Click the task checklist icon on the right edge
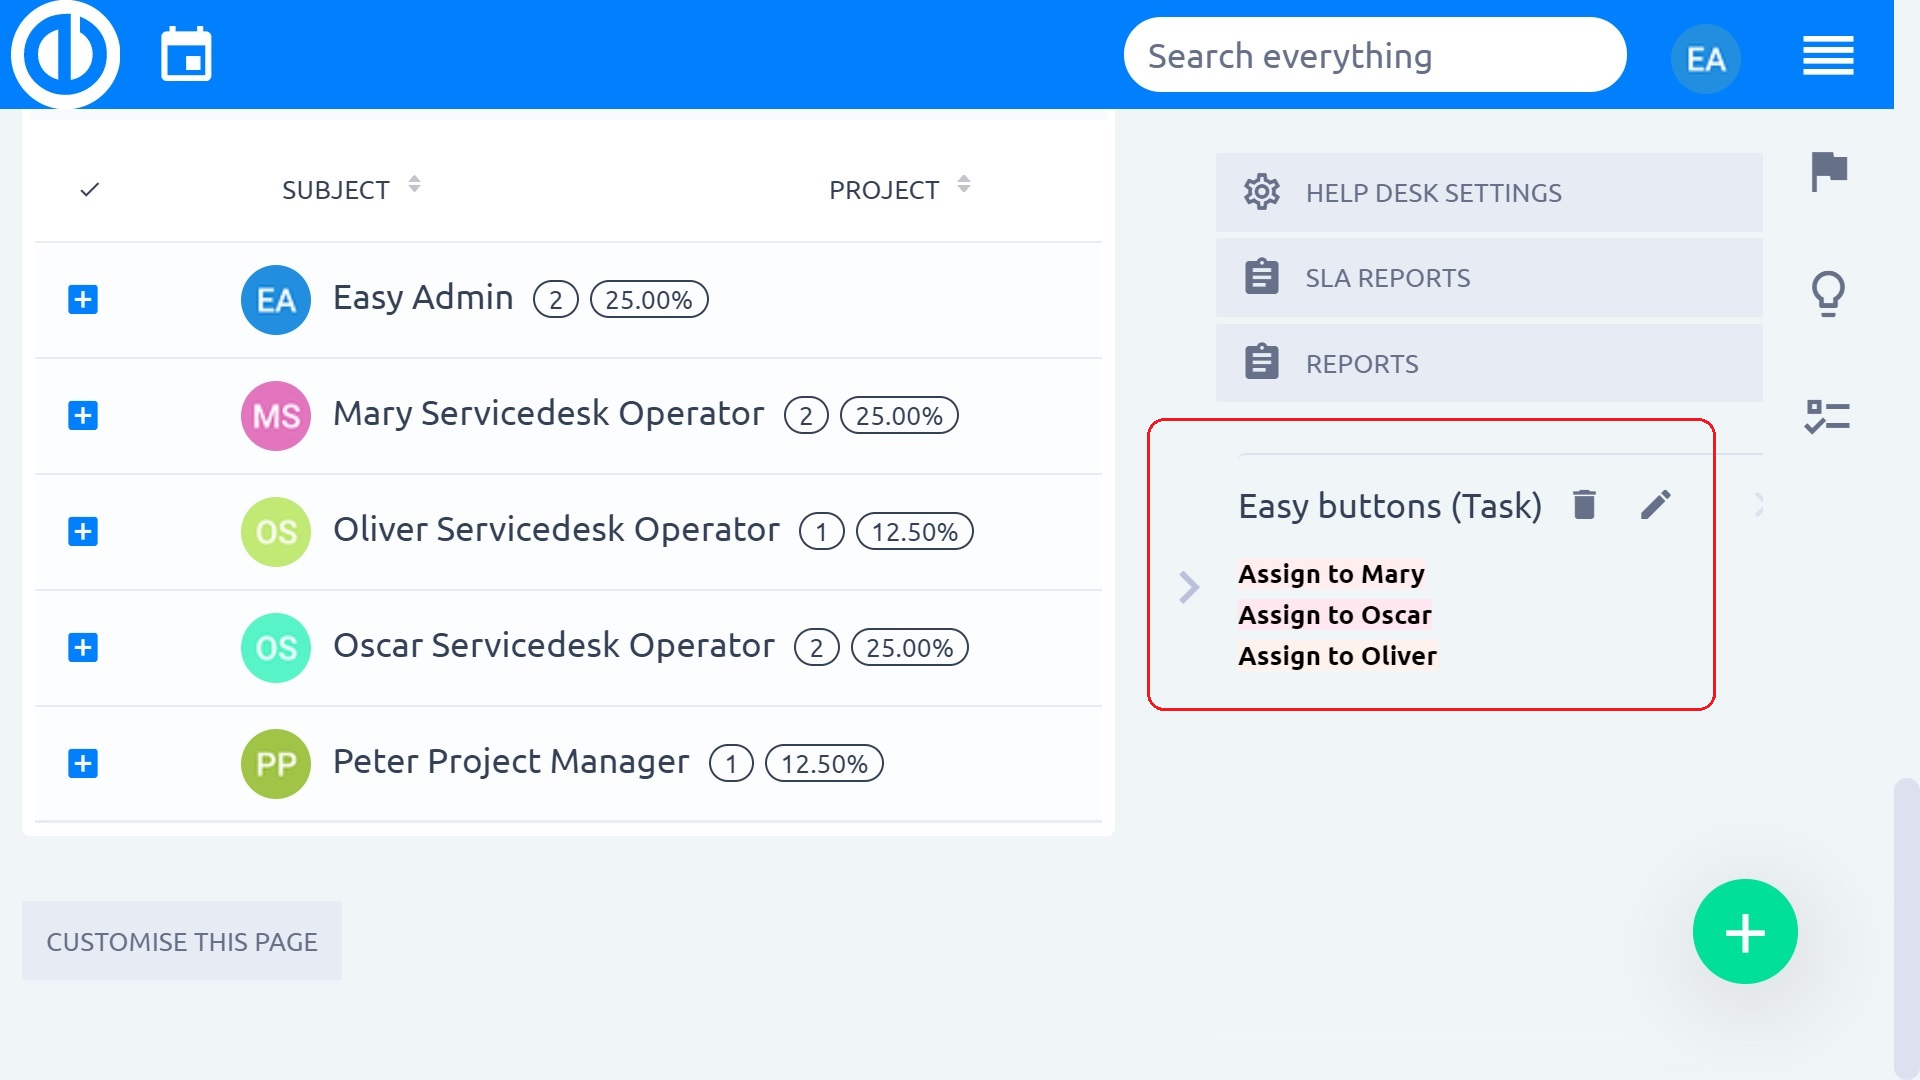1920x1080 pixels. pos(1829,417)
